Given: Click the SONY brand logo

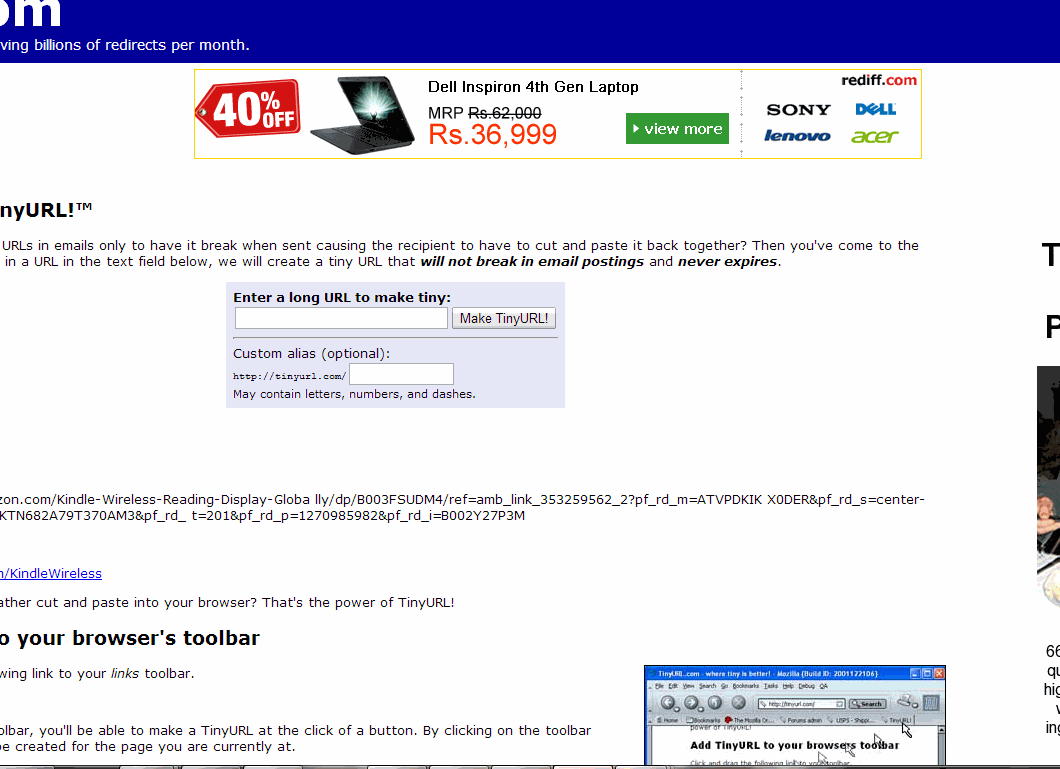Looking at the screenshot, I should pyautogui.click(x=798, y=109).
